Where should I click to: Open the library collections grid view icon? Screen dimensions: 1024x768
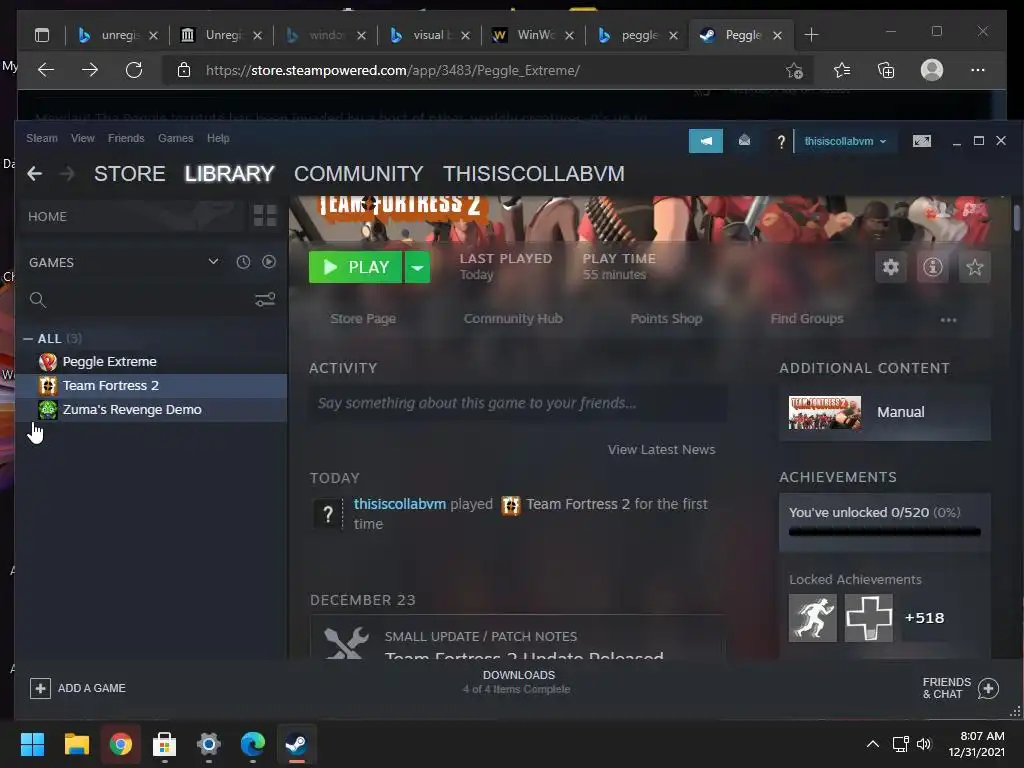pos(265,216)
